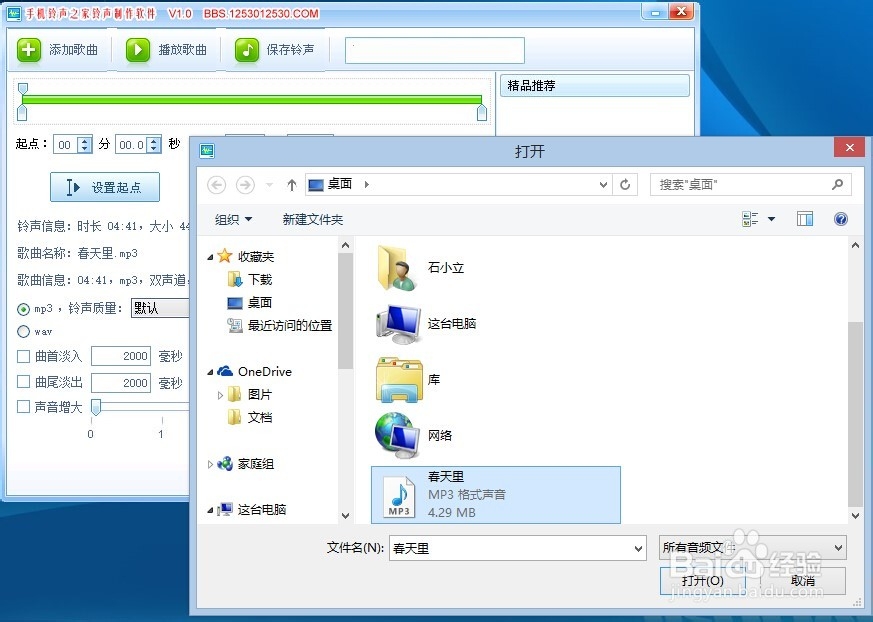Click the preview pane icon in the dialog toolbar
This screenshot has width=873, height=622.
805,218
